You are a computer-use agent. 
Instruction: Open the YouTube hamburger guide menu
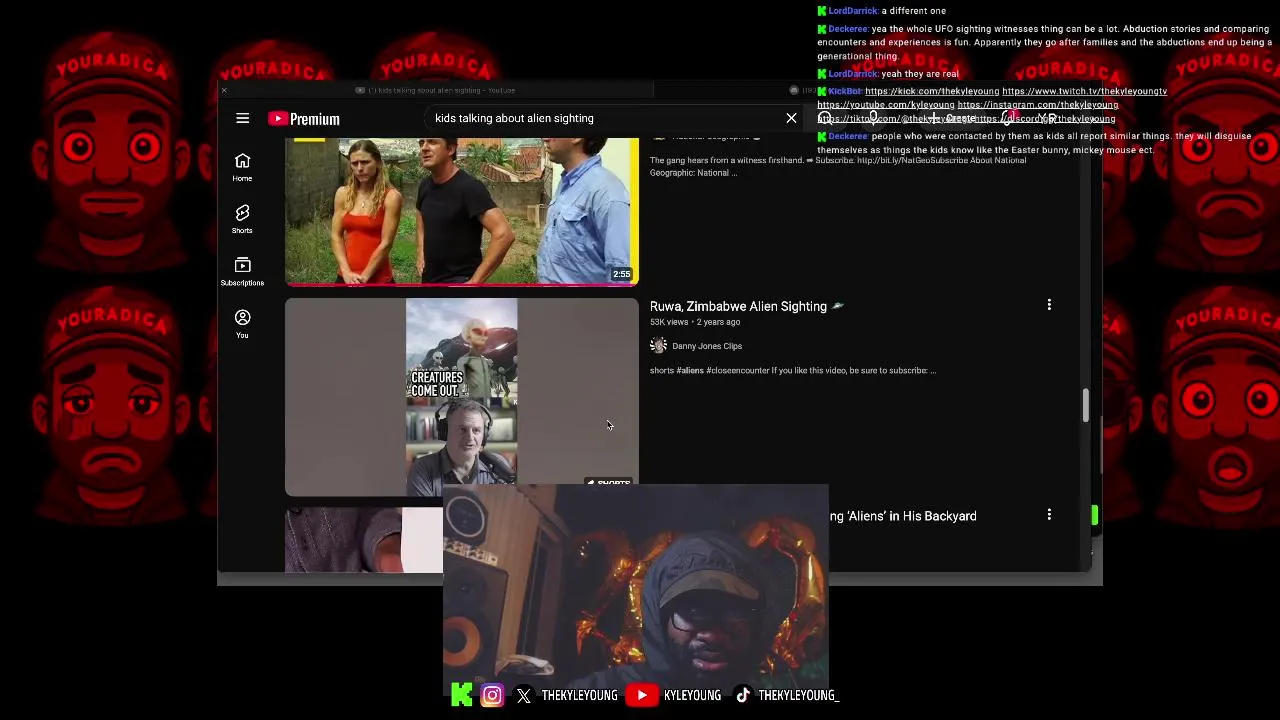point(242,118)
